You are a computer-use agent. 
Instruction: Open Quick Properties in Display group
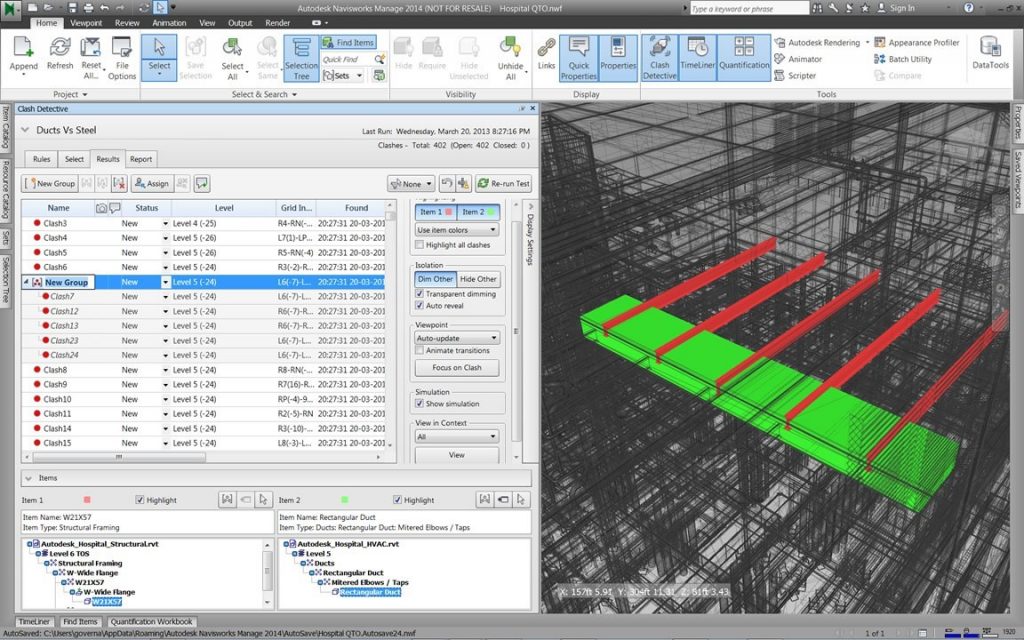point(579,58)
